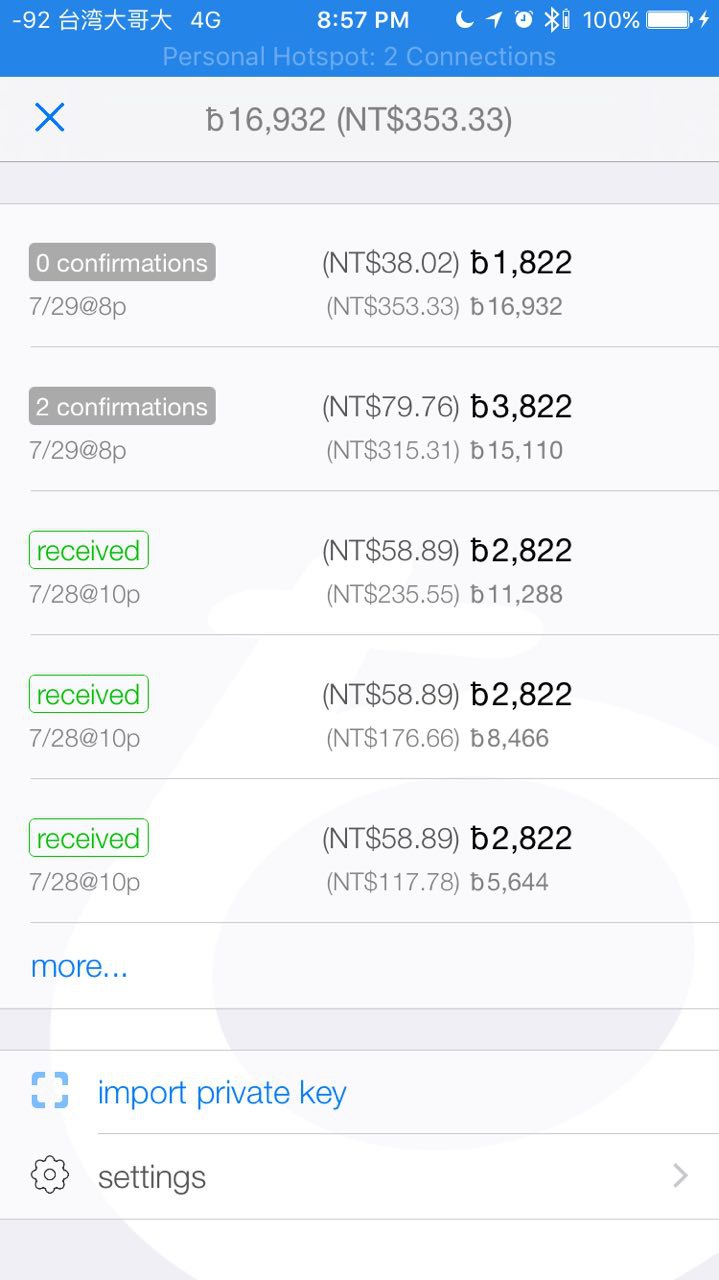The image size is (719, 1280).
Task: Tap the '0 confirmations' badge
Action: click(122, 263)
